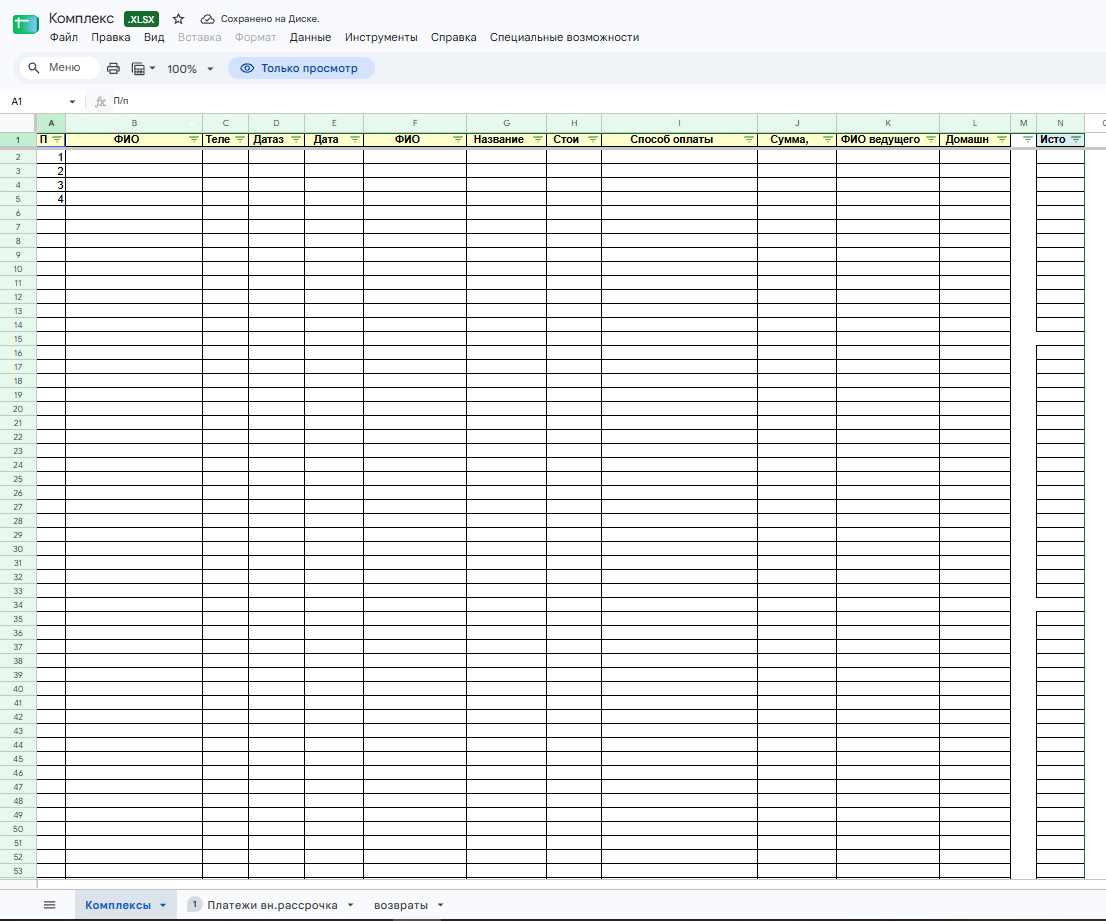Open filter on the first ФИО column B
Image resolution: width=1106 pixels, height=921 pixels.
194,140
